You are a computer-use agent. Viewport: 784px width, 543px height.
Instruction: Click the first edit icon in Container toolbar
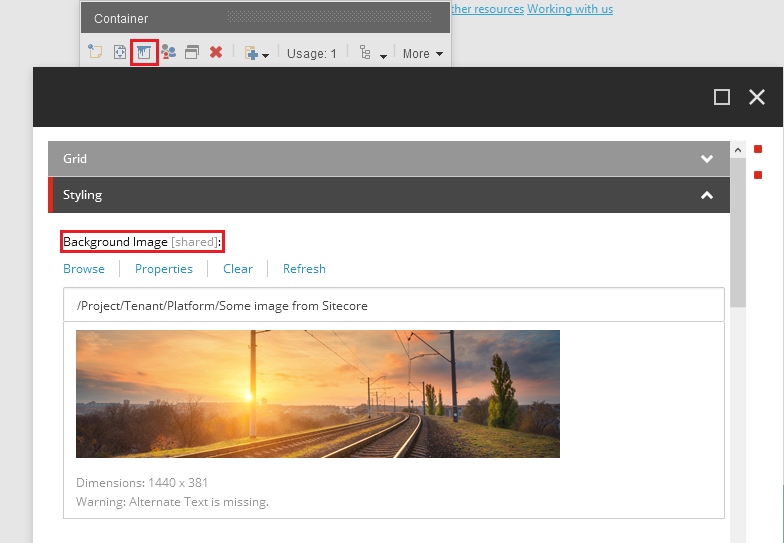tap(96, 53)
